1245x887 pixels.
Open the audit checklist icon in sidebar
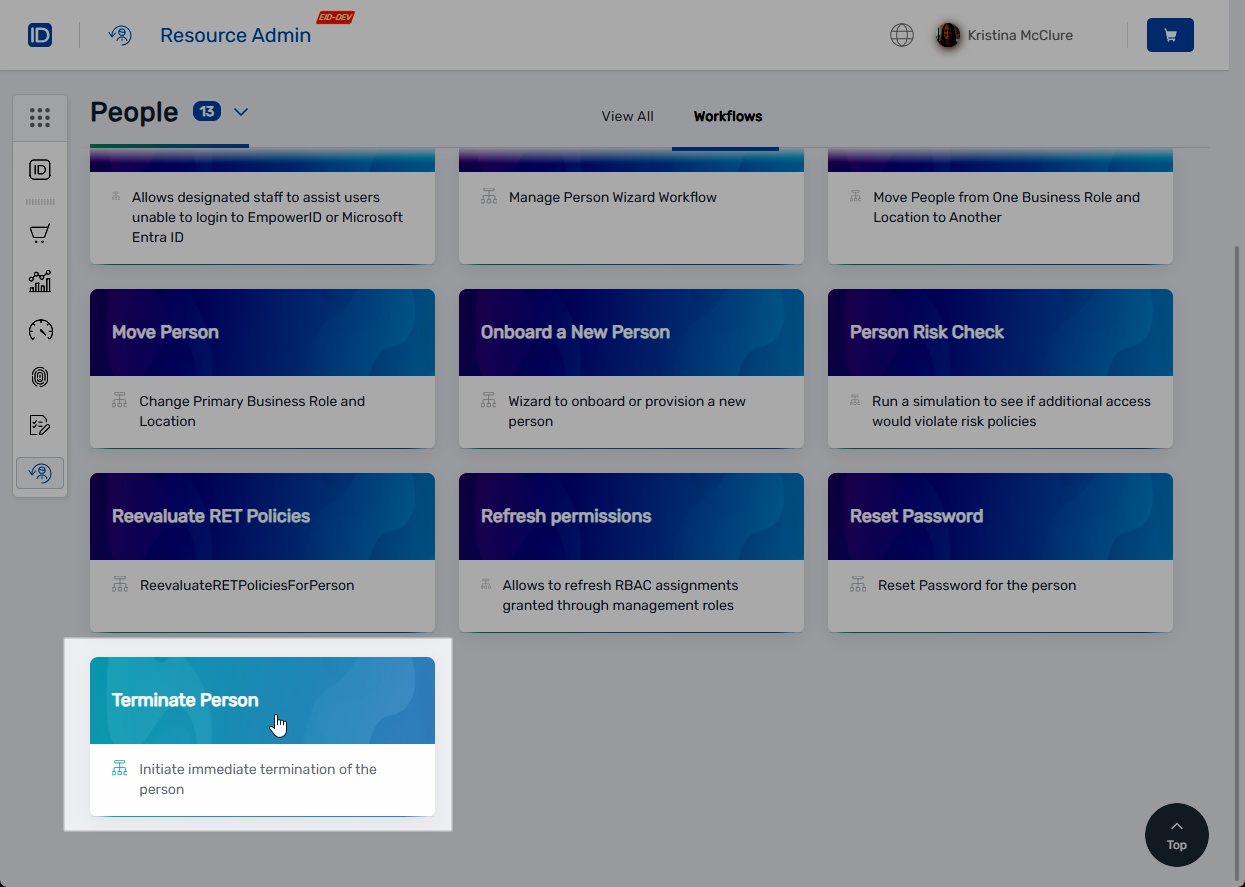pyautogui.click(x=40, y=424)
